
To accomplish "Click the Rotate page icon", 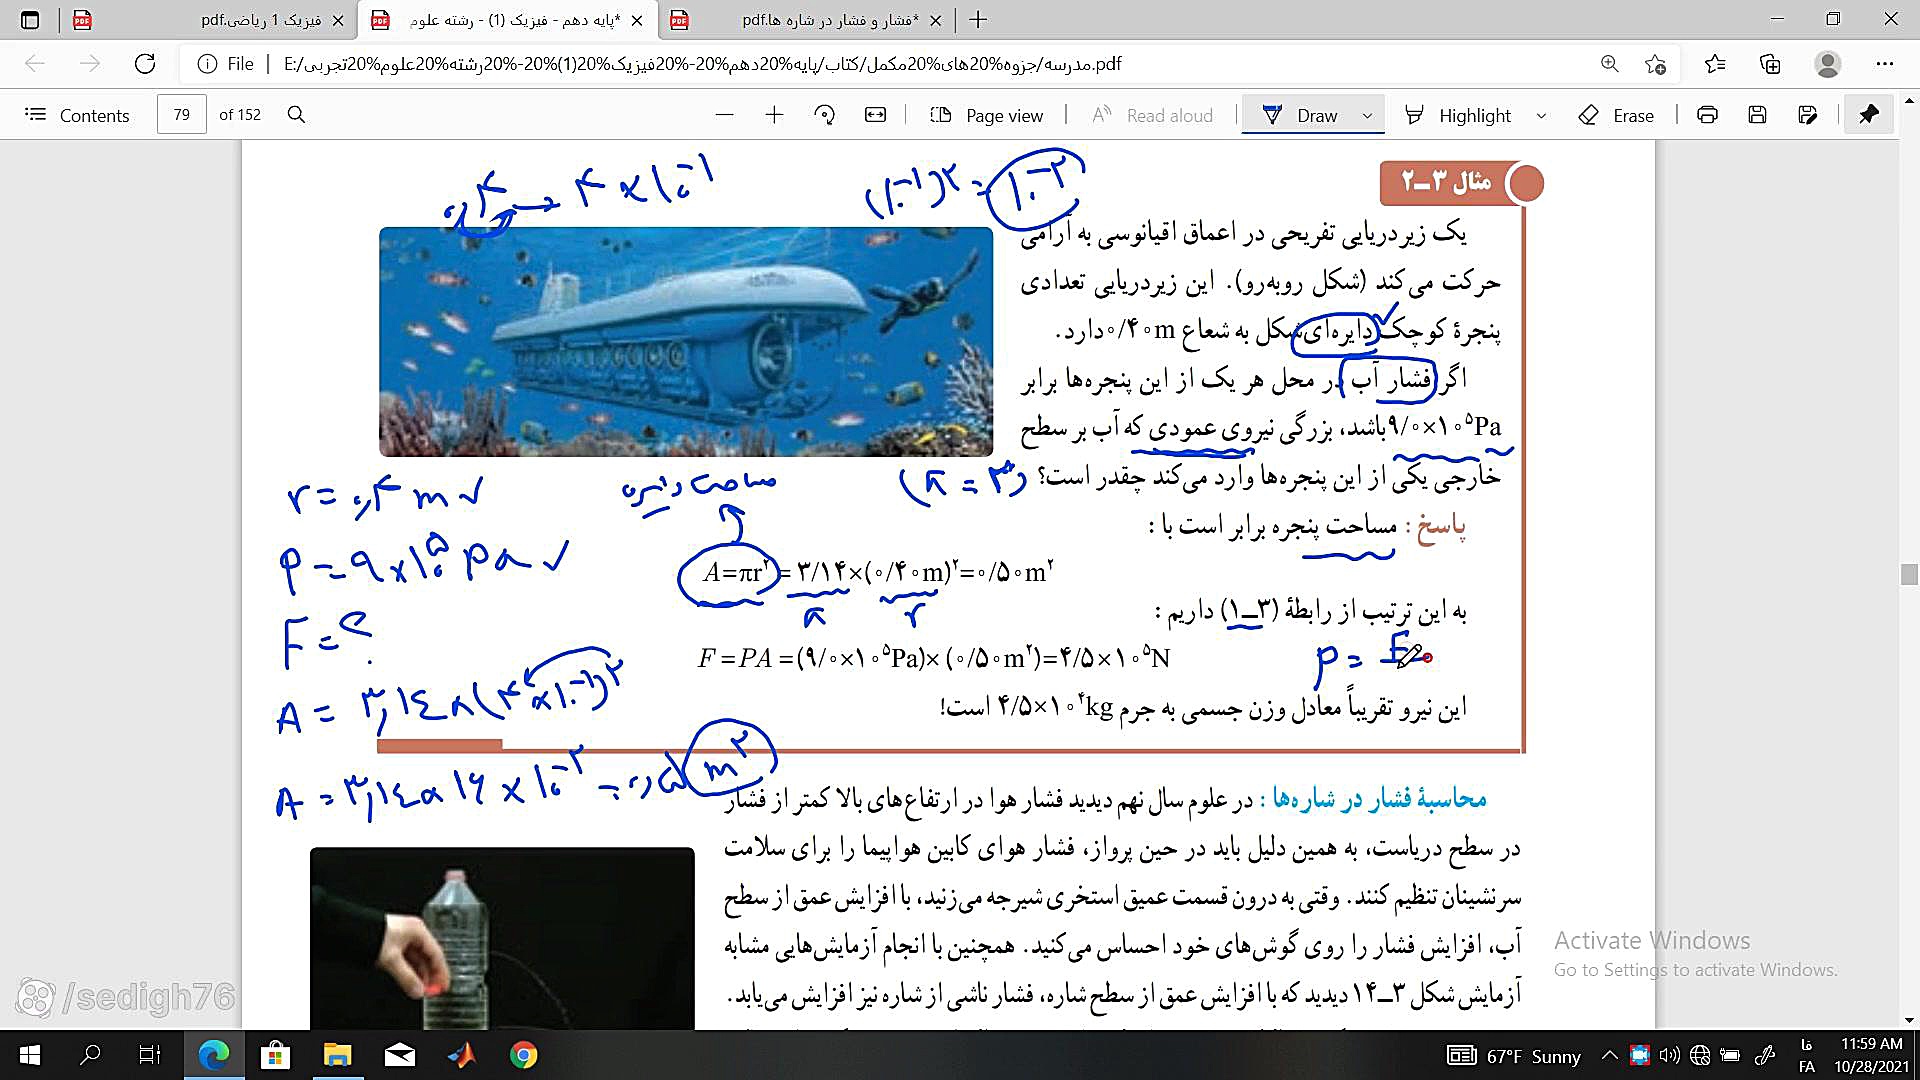I will coord(824,115).
